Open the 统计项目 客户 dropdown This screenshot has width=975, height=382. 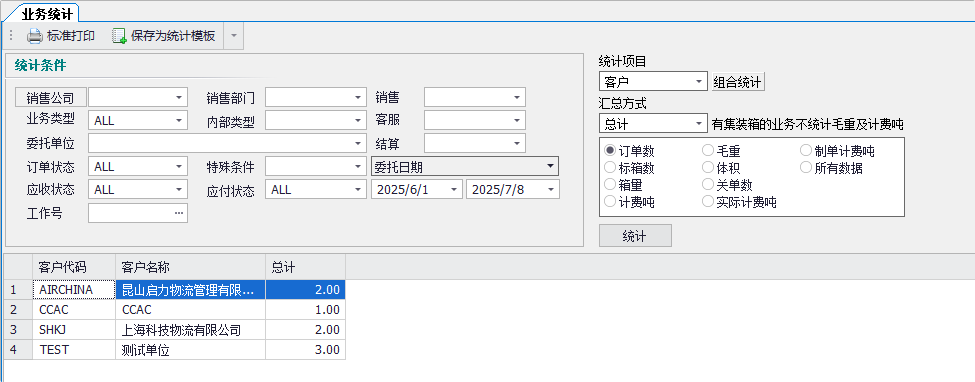pyautogui.click(x=700, y=82)
